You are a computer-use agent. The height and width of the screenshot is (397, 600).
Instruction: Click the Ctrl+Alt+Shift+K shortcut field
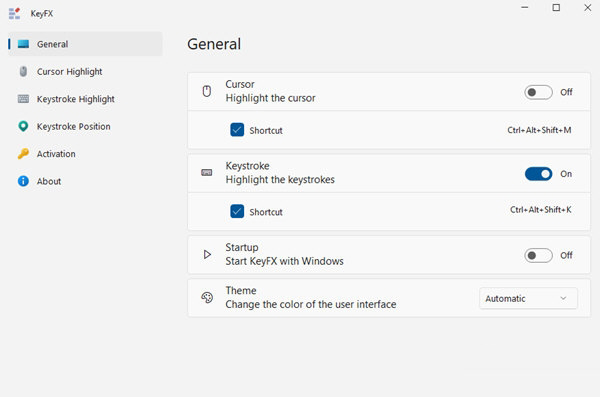[x=541, y=210]
